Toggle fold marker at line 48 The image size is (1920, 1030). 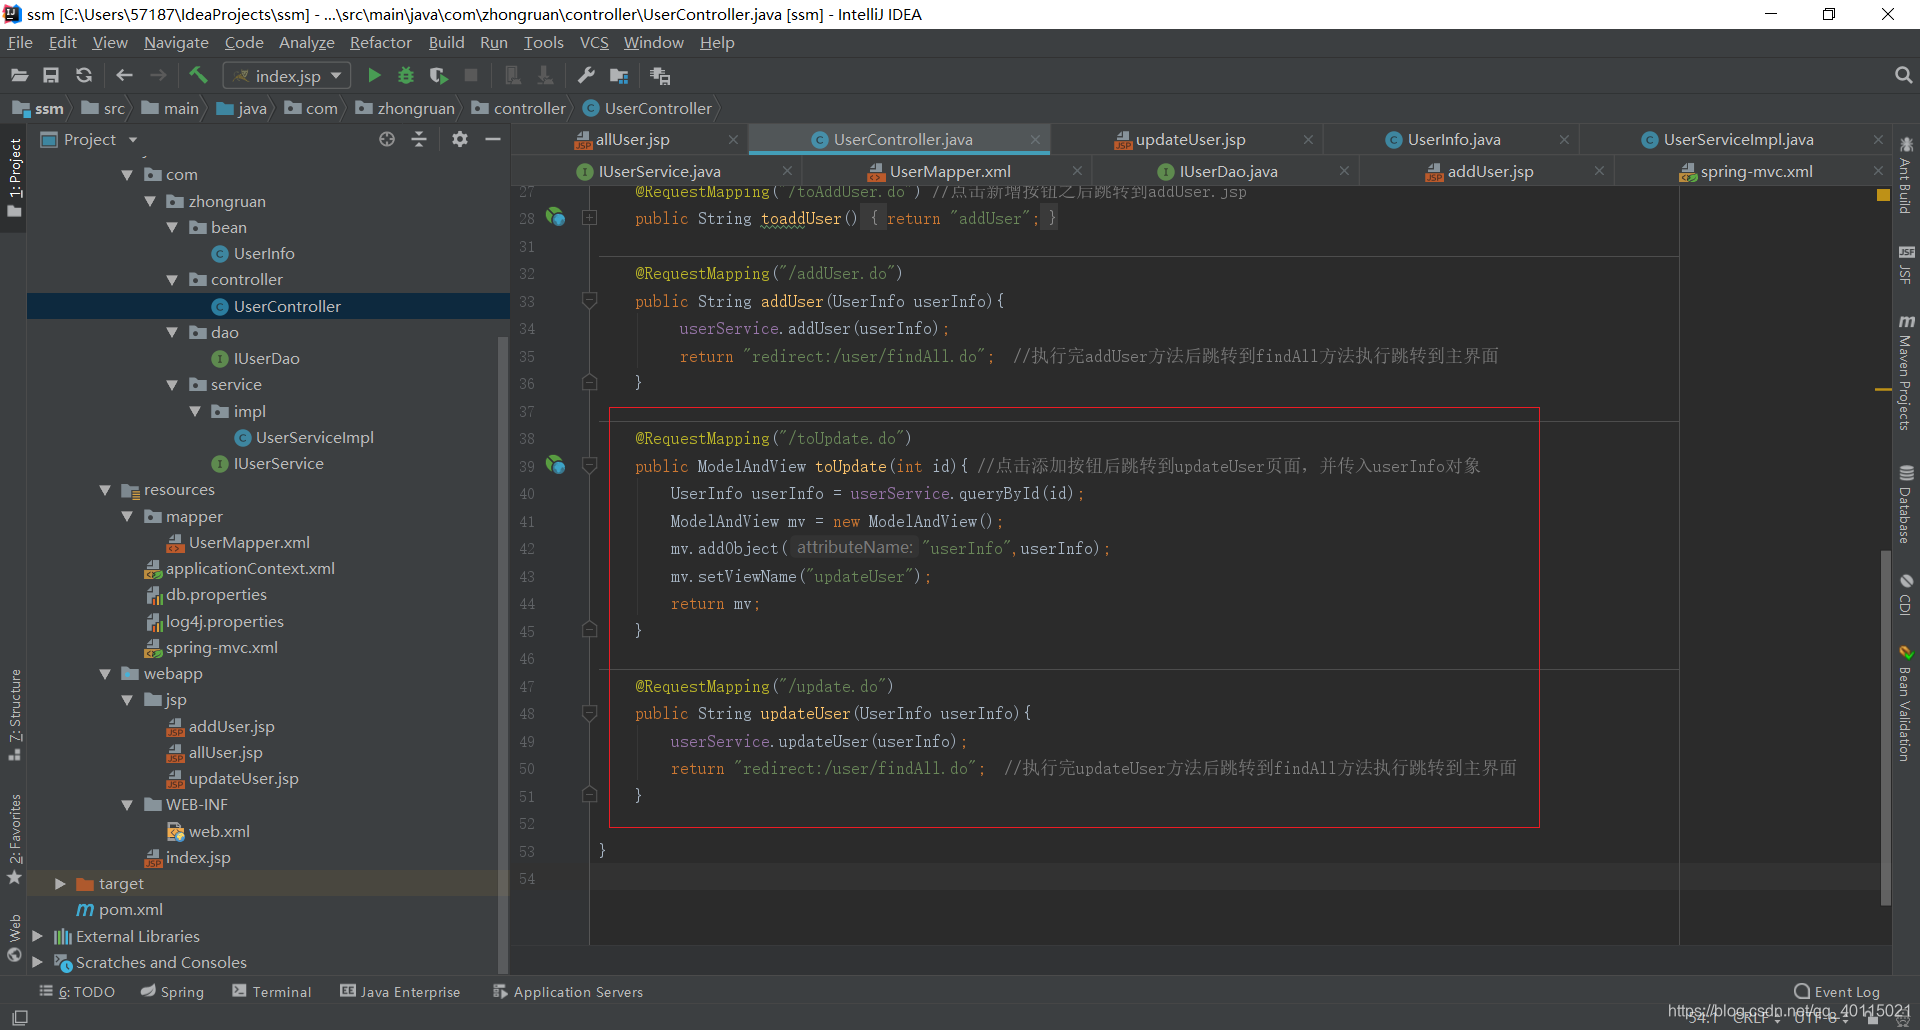(x=590, y=713)
